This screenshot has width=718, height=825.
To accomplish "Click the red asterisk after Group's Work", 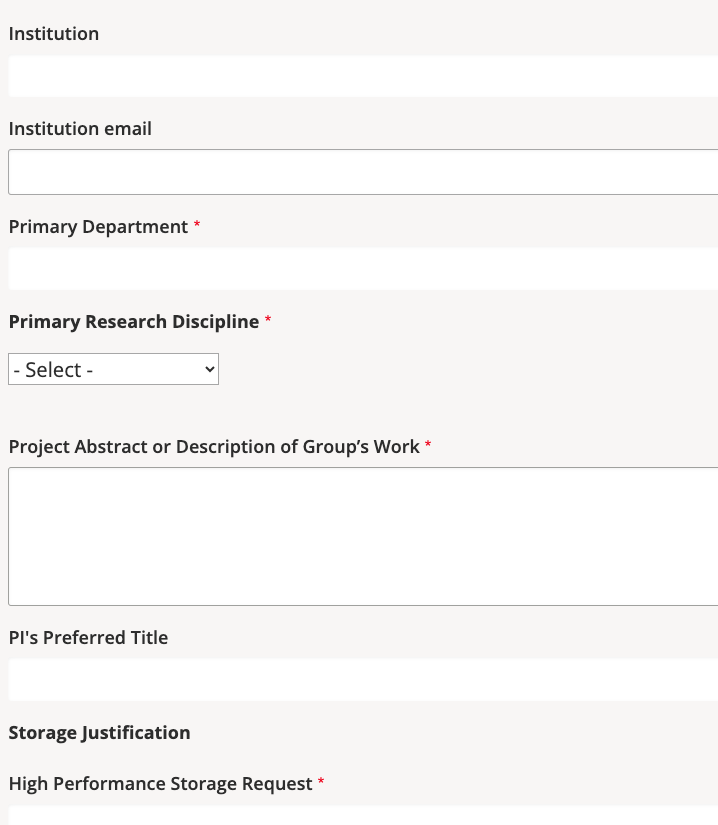I will coord(428,446).
